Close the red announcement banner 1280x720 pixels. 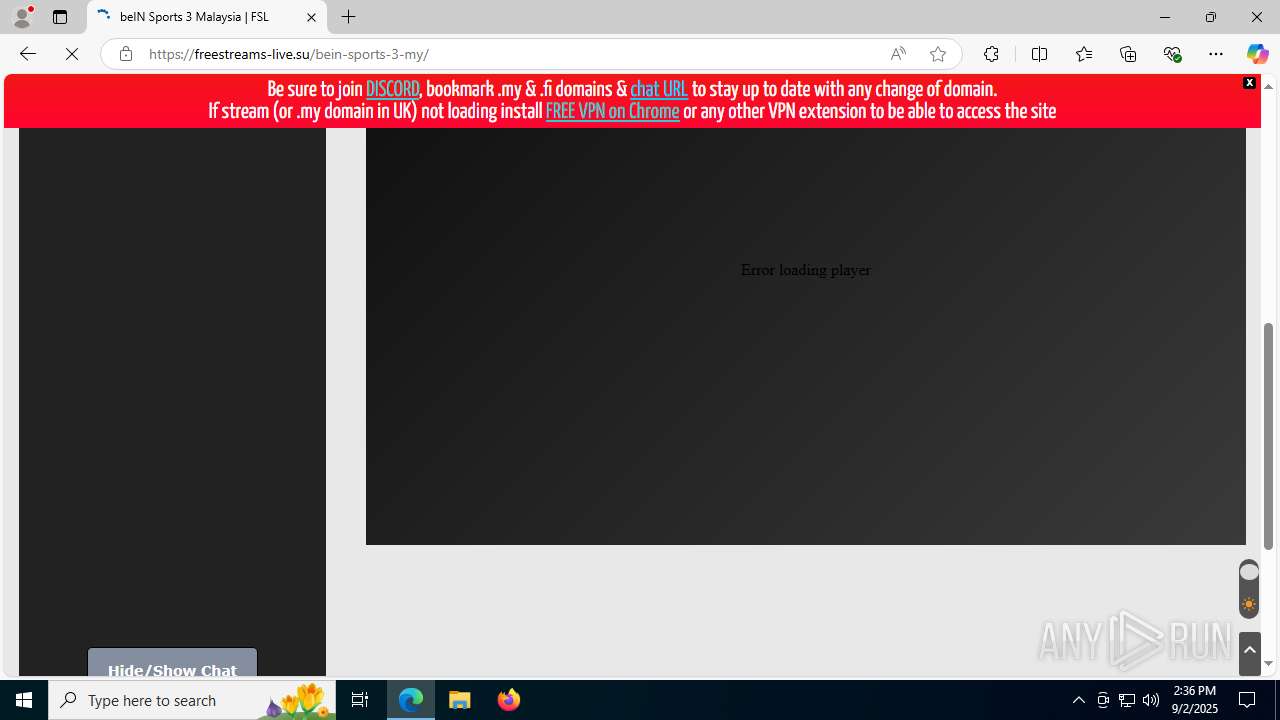pyautogui.click(x=1249, y=83)
